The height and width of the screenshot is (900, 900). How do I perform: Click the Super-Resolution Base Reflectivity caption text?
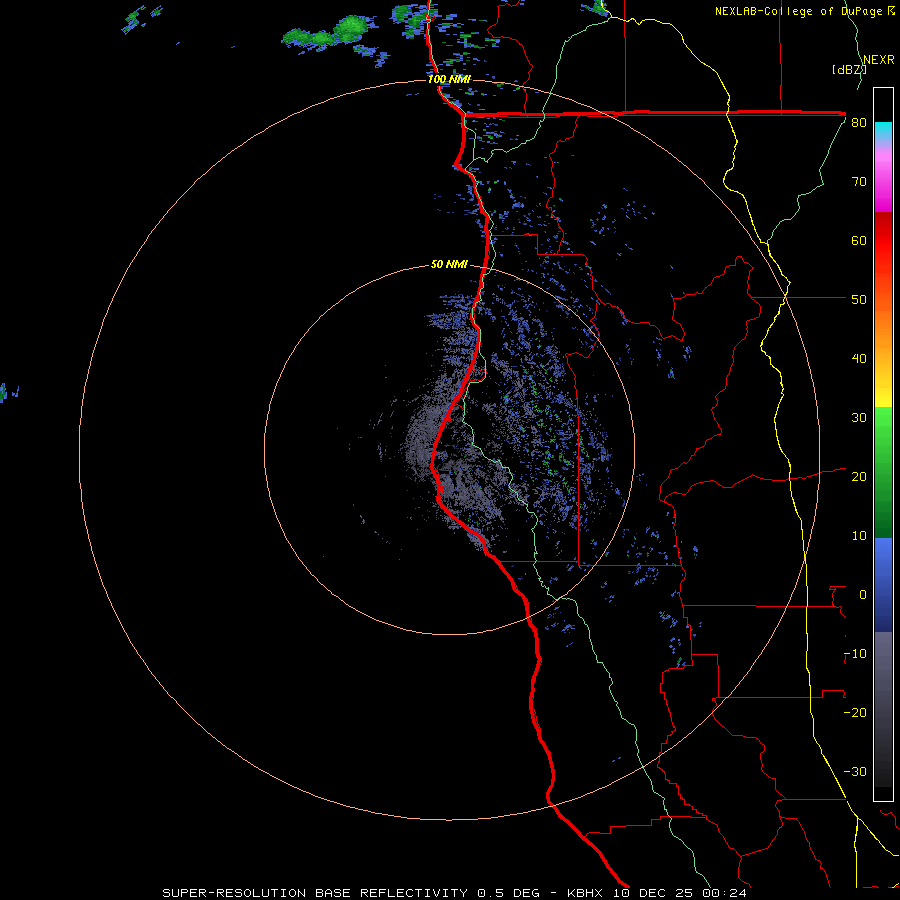pos(455,893)
